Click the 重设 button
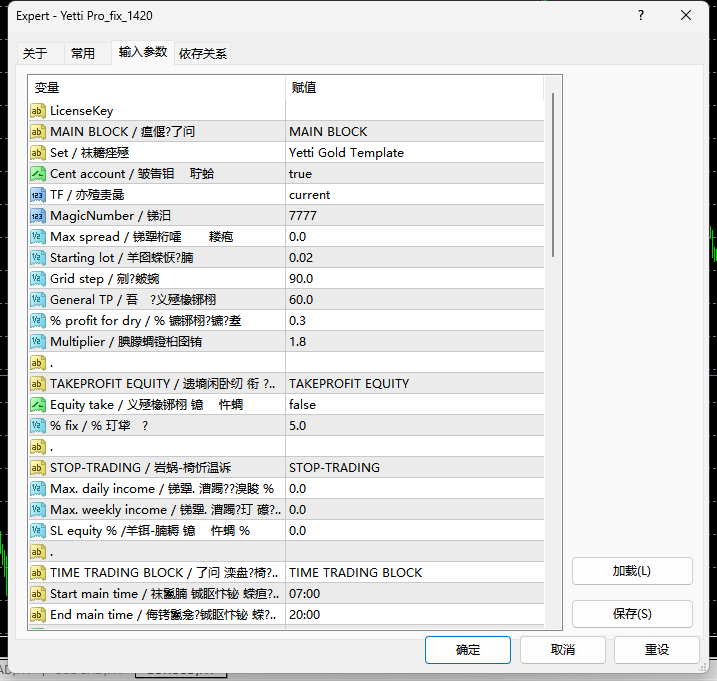The height and width of the screenshot is (681, 717). point(657,650)
